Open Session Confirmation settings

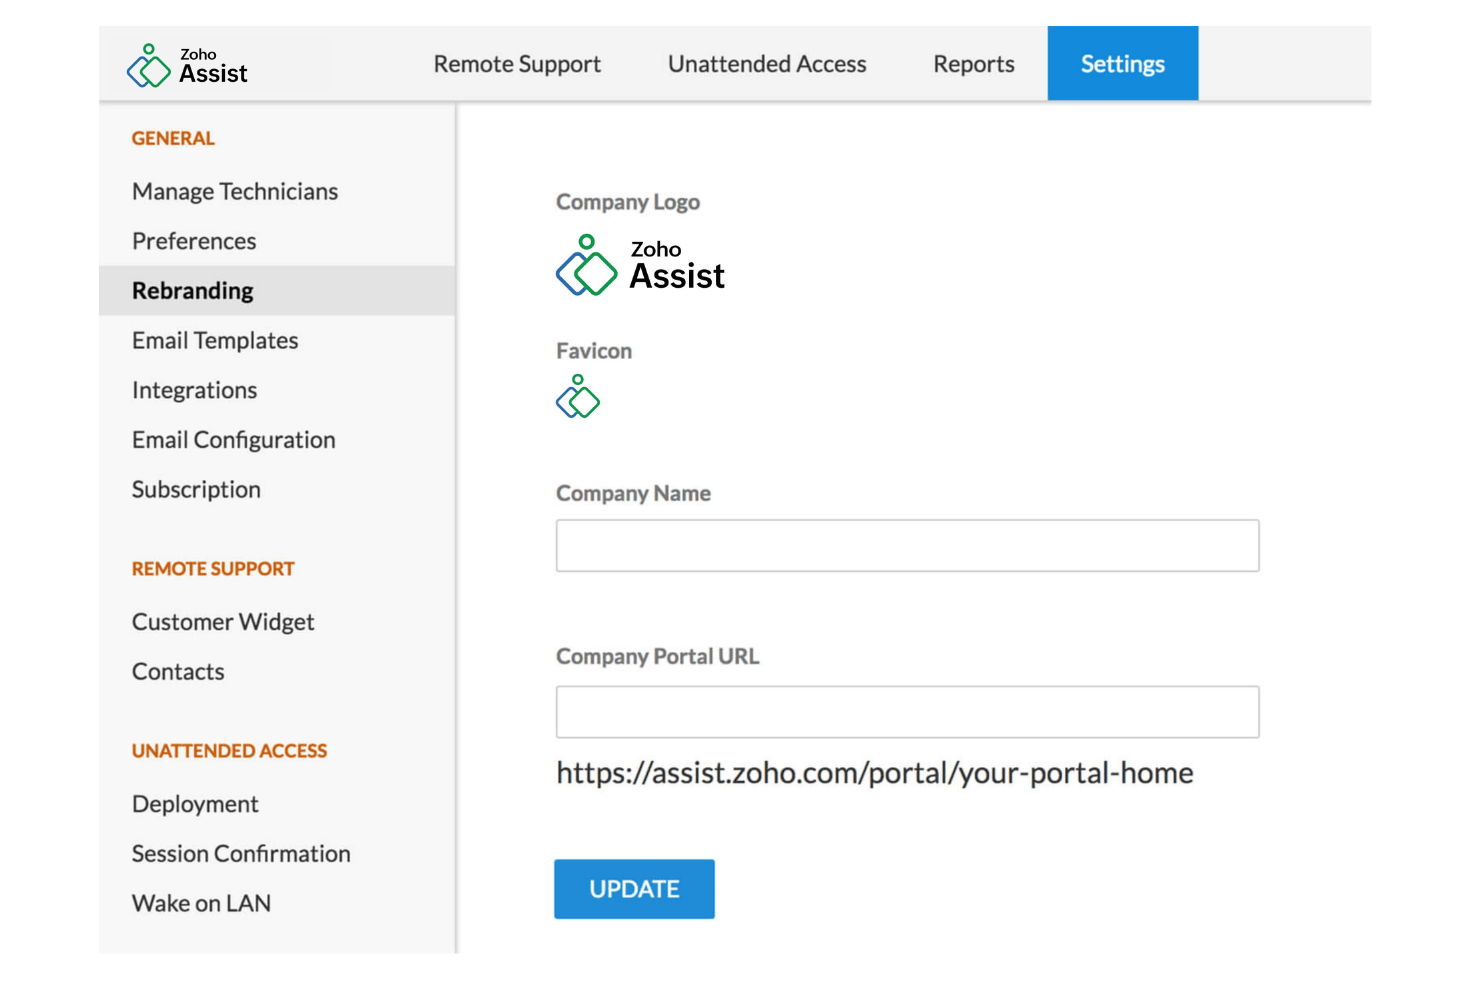pos(241,854)
